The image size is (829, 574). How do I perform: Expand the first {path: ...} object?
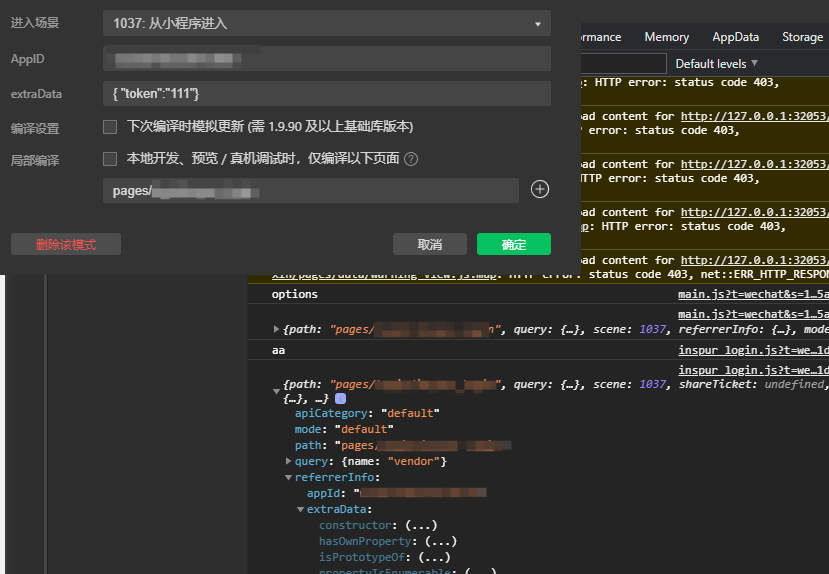click(x=276, y=329)
